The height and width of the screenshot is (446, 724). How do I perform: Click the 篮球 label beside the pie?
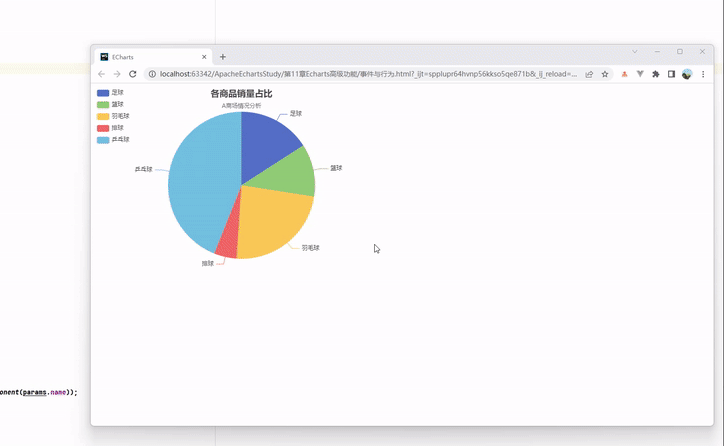pyautogui.click(x=336, y=168)
